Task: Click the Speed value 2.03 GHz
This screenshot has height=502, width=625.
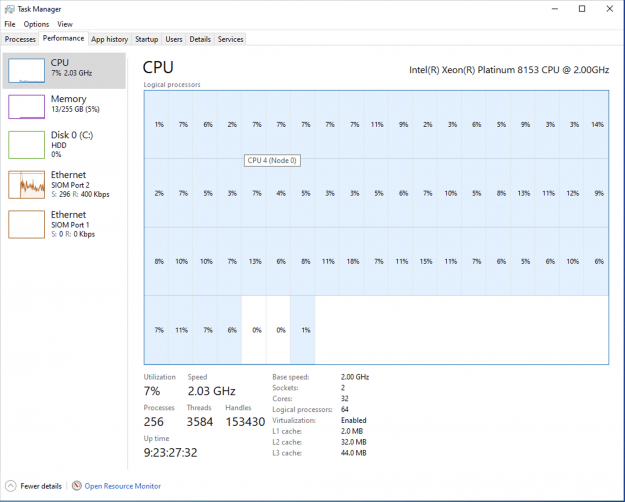Action: [x=211, y=391]
